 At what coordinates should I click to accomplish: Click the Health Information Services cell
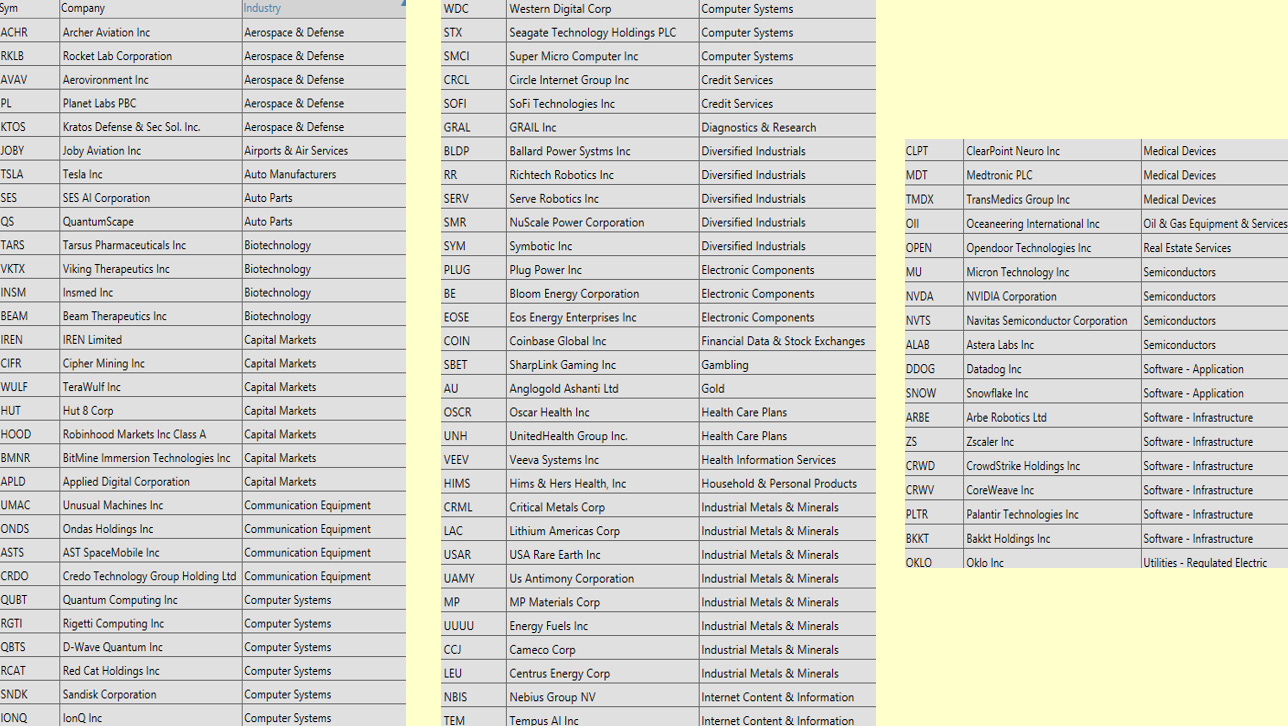coord(787,460)
